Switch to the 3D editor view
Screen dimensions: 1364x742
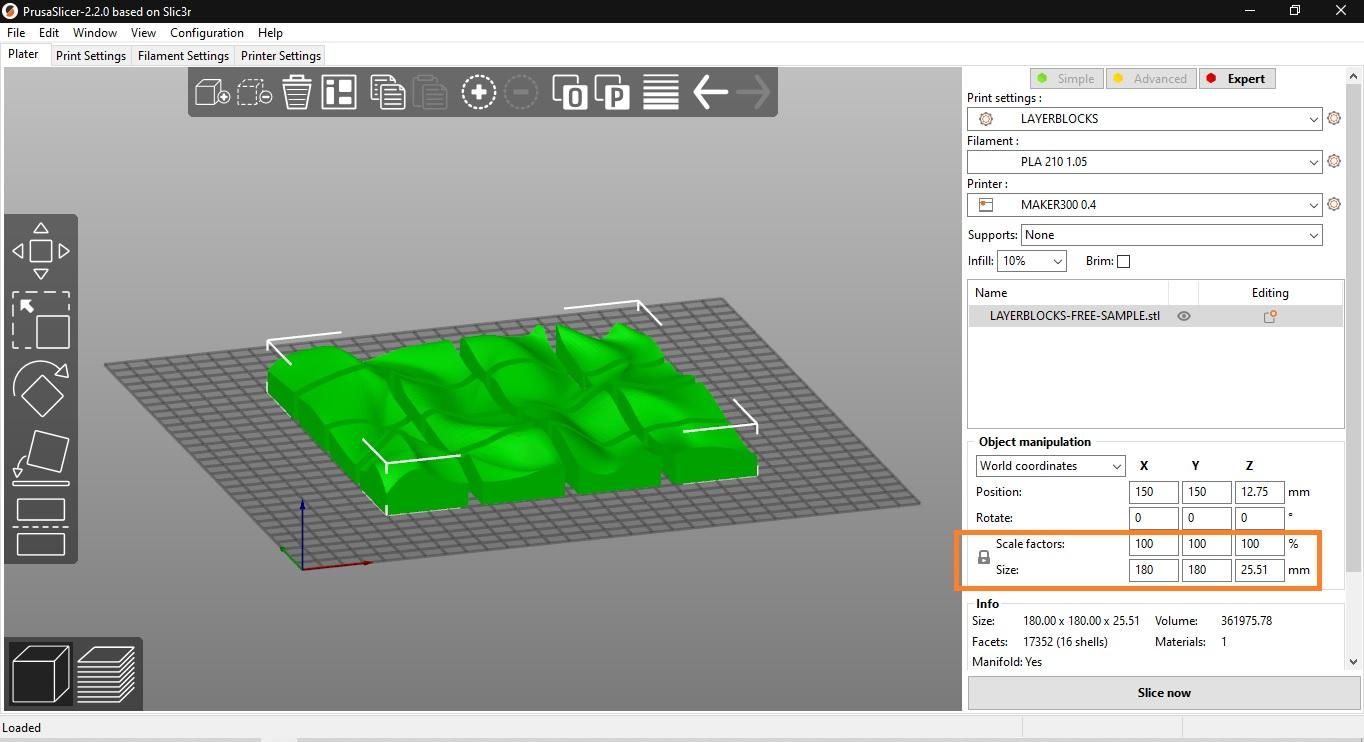[41, 674]
